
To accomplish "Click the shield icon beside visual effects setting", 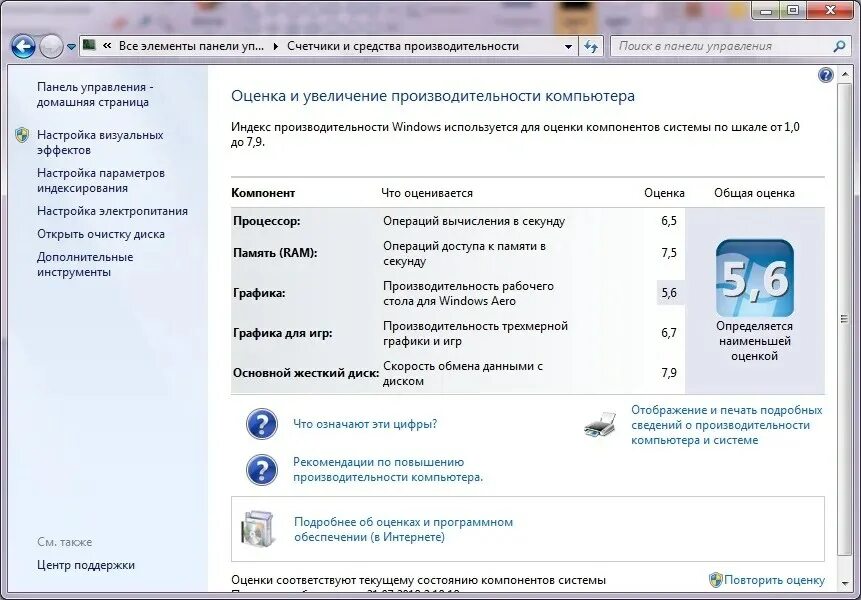I will (x=22, y=135).
